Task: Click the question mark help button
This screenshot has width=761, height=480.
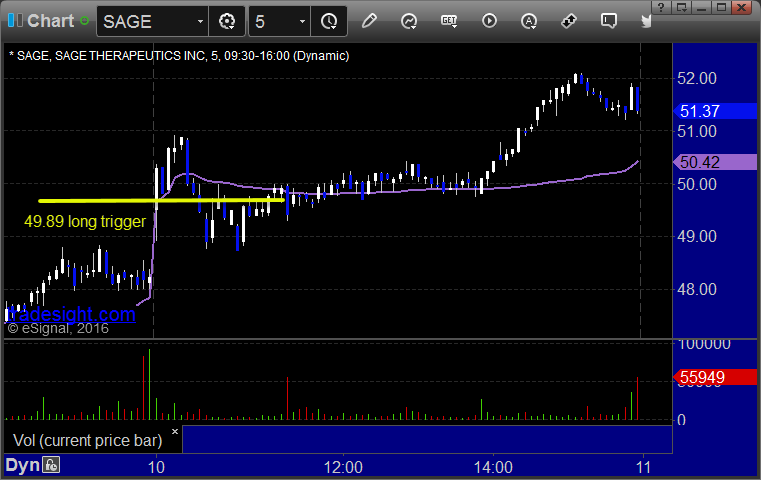Action: pyautogui.click(x=661, y=7)
